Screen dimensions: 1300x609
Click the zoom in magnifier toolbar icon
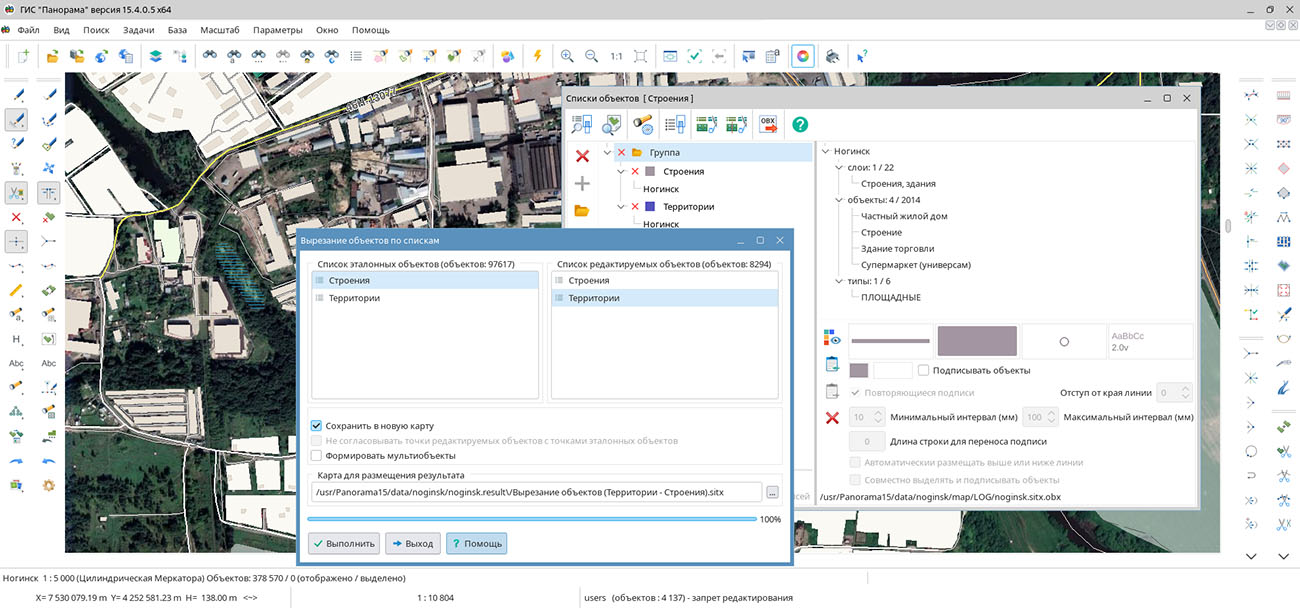(x=567, y=57)
